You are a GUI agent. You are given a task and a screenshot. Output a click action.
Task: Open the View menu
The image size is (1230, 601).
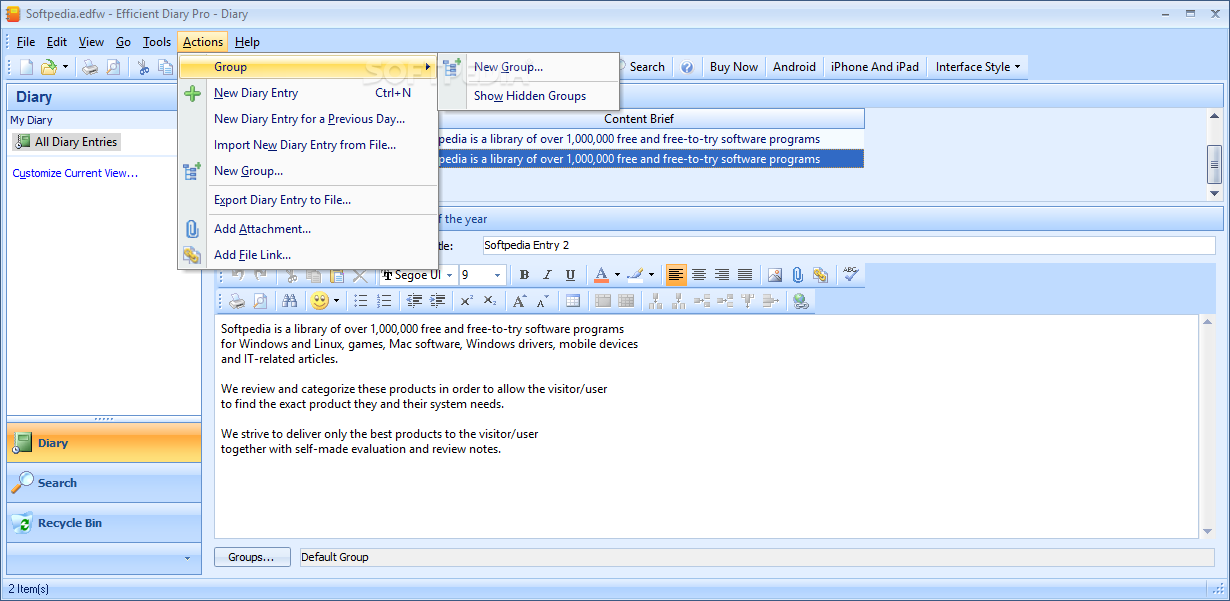click(91, 42)
